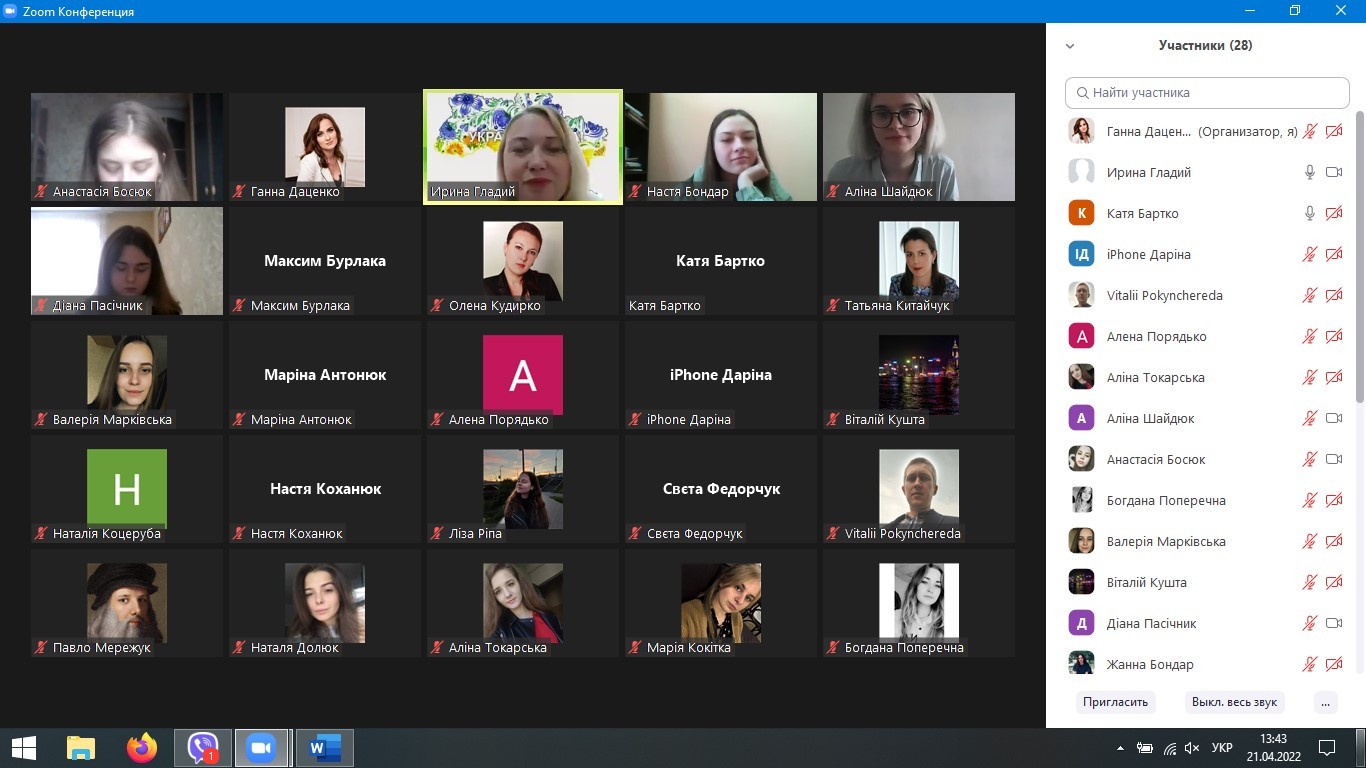Click Zoom icon in the taskbar
This screenshot has width=1366, height=768.
[x=261, y=747]
